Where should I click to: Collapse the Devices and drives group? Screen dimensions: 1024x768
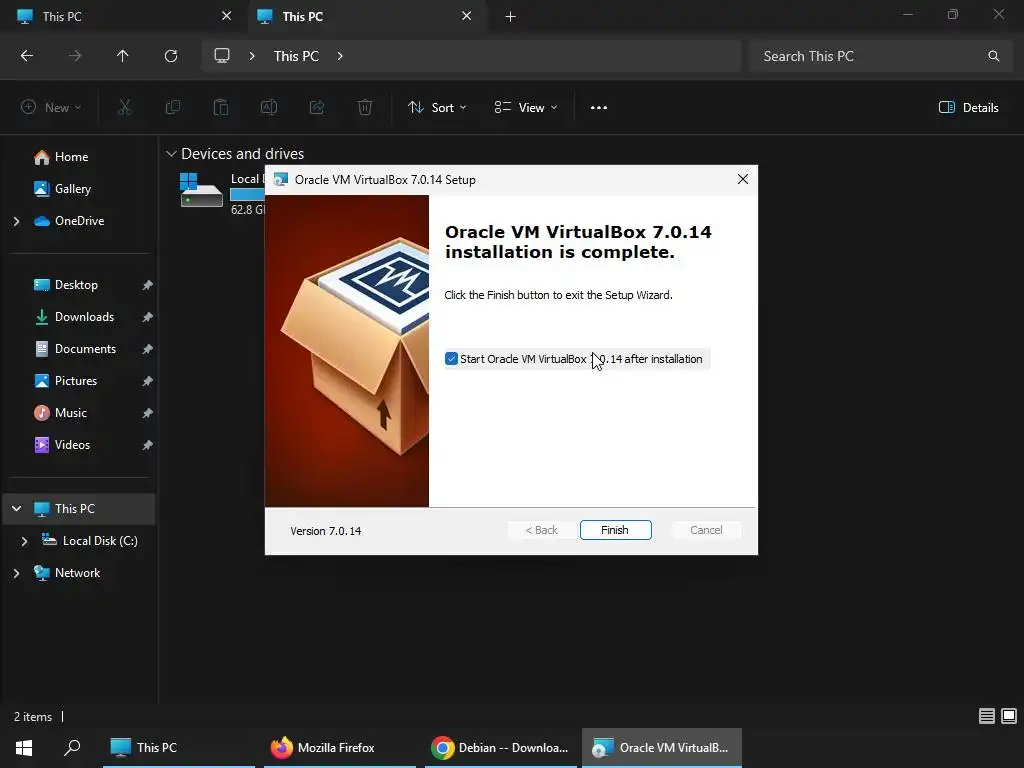(x=171, y=153)
